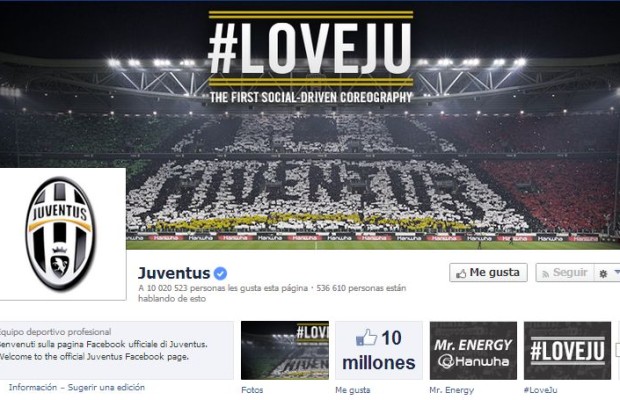Click the RSS icon on Seguir button

pos(546,274)
